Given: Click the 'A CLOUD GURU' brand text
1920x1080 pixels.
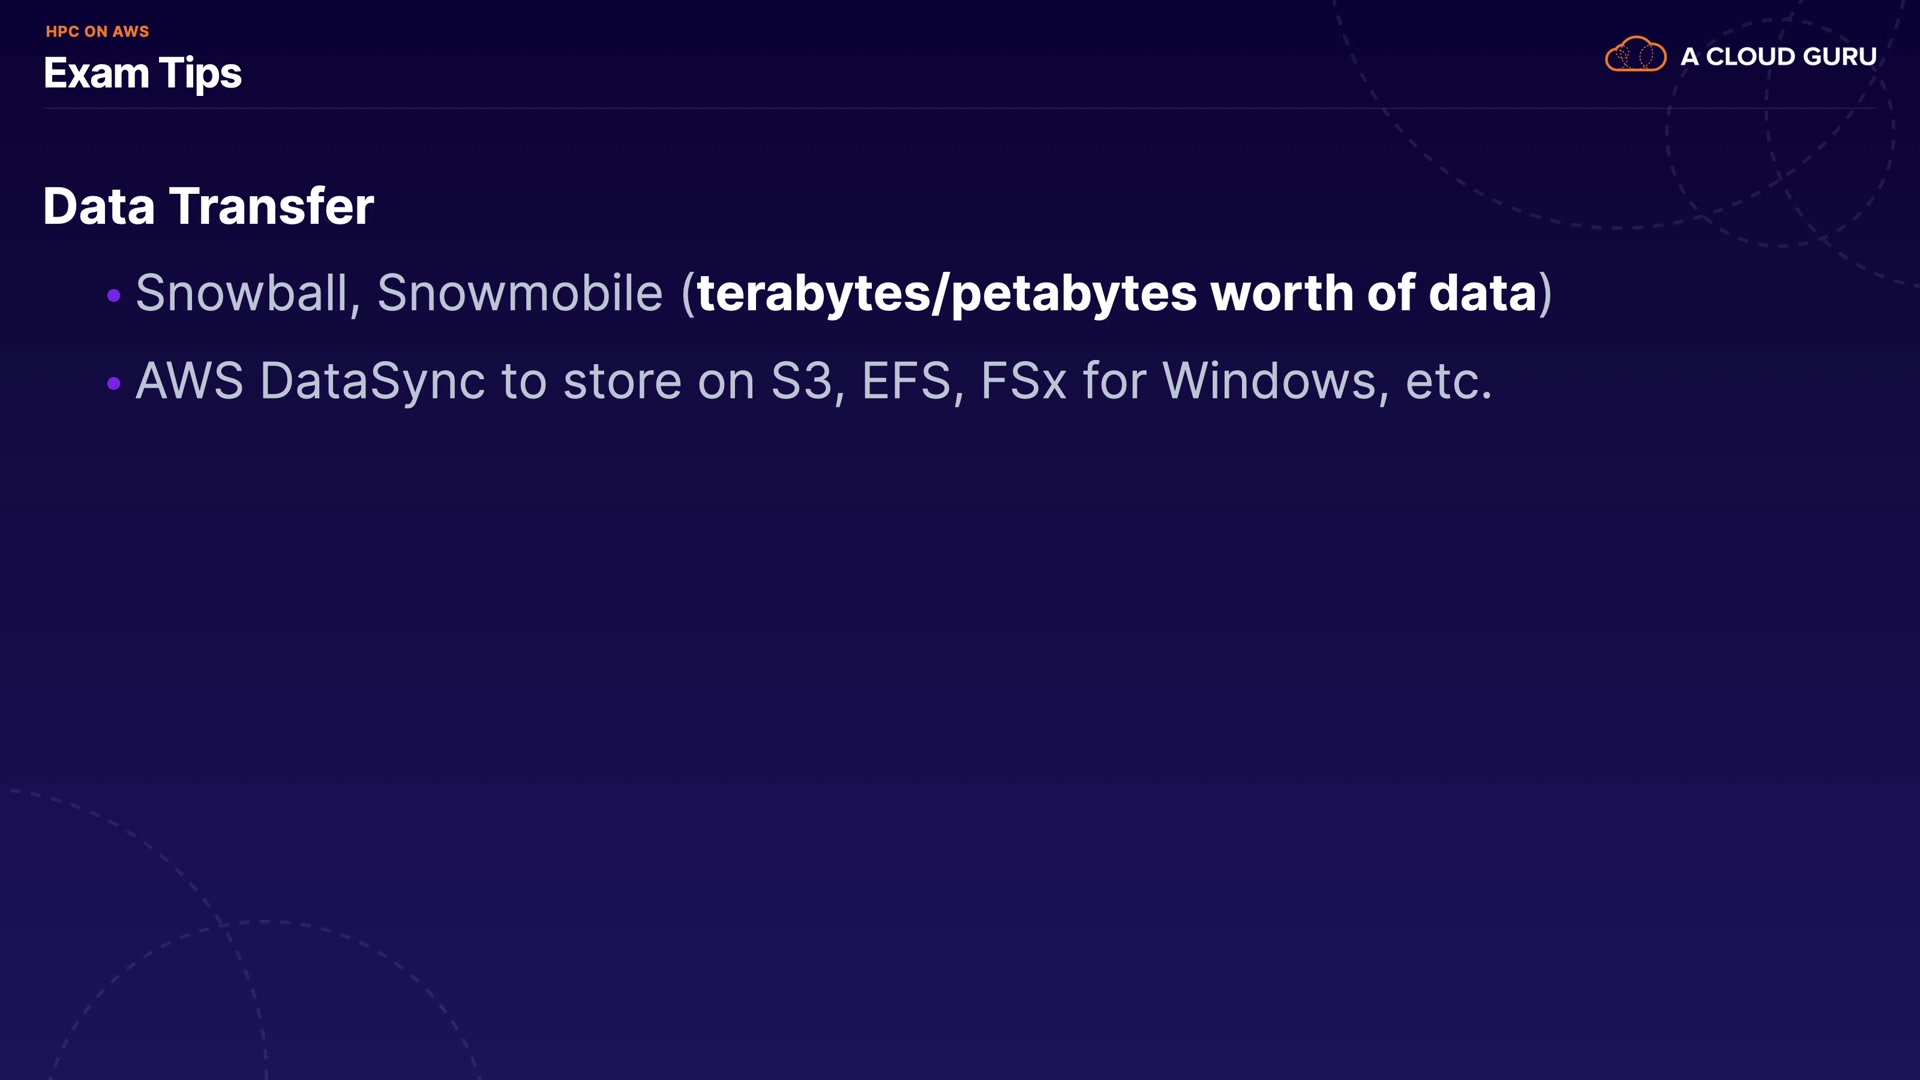Looking at the screenshot, I should (1778, 57).
